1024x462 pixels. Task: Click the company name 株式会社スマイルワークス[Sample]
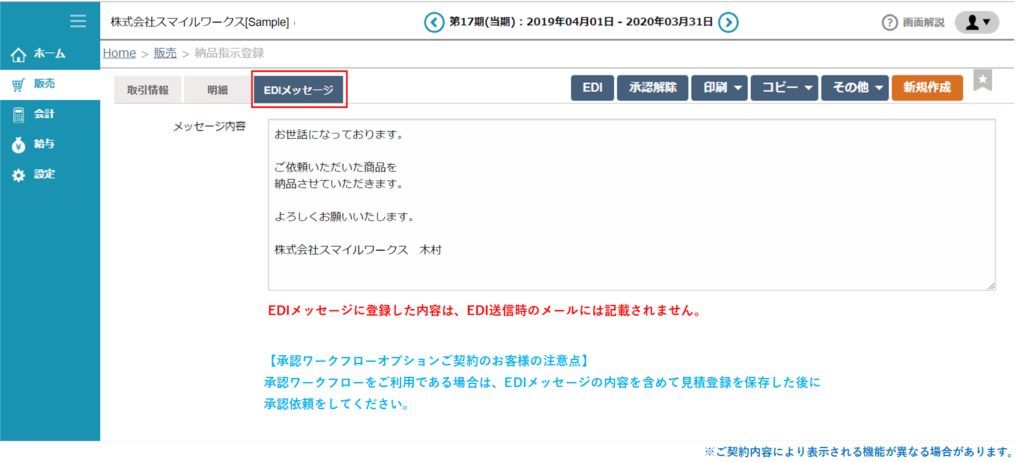200,22
